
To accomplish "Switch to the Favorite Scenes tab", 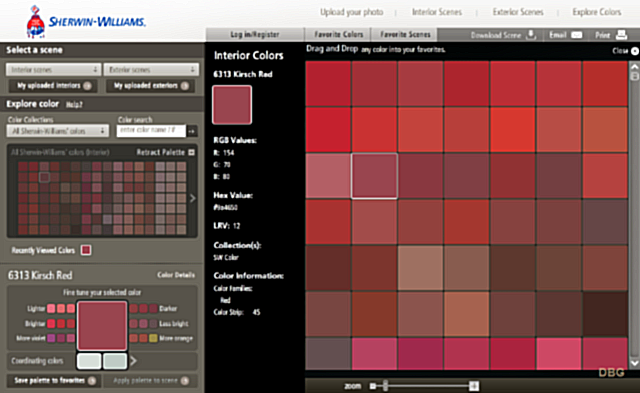I will [405, 34].
